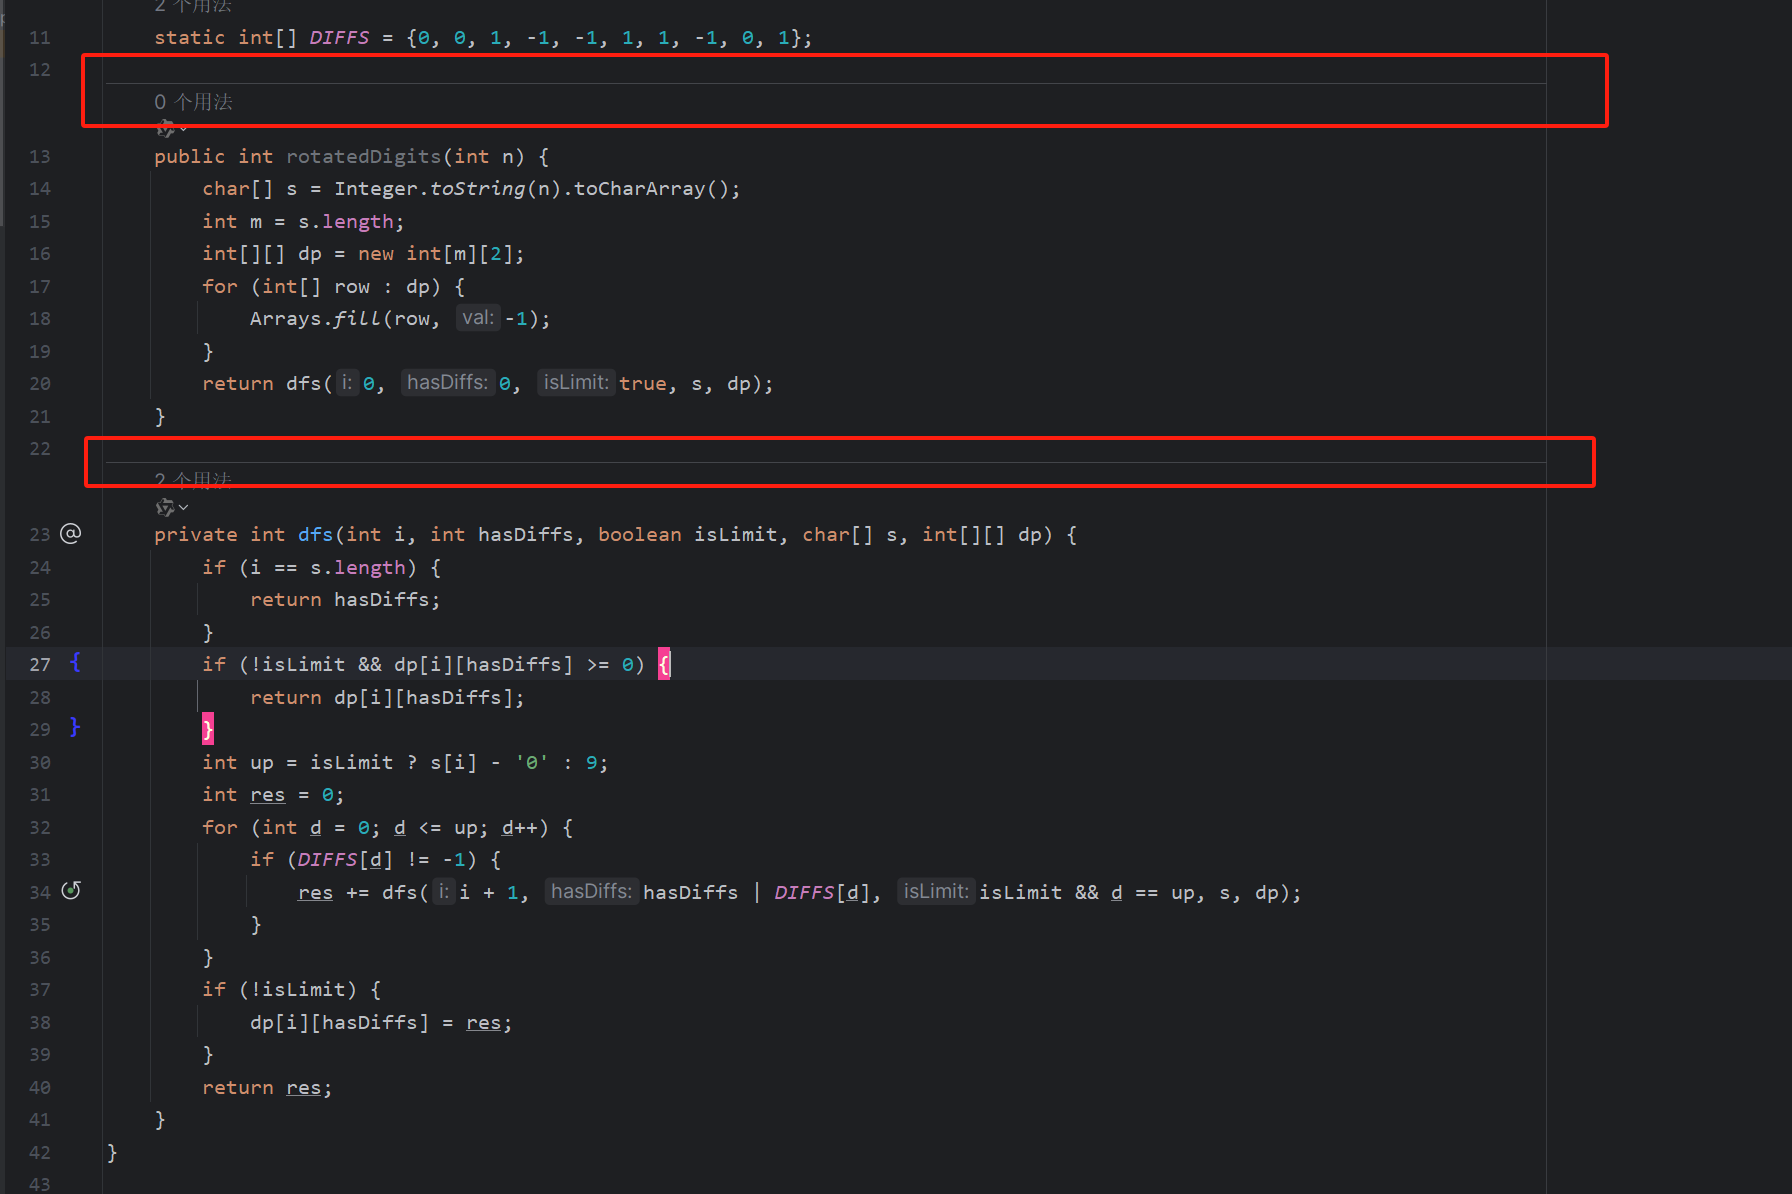1792x1194 pixels.
Task: Click the dfs call on line 34
Action: [x=399, y=893]
